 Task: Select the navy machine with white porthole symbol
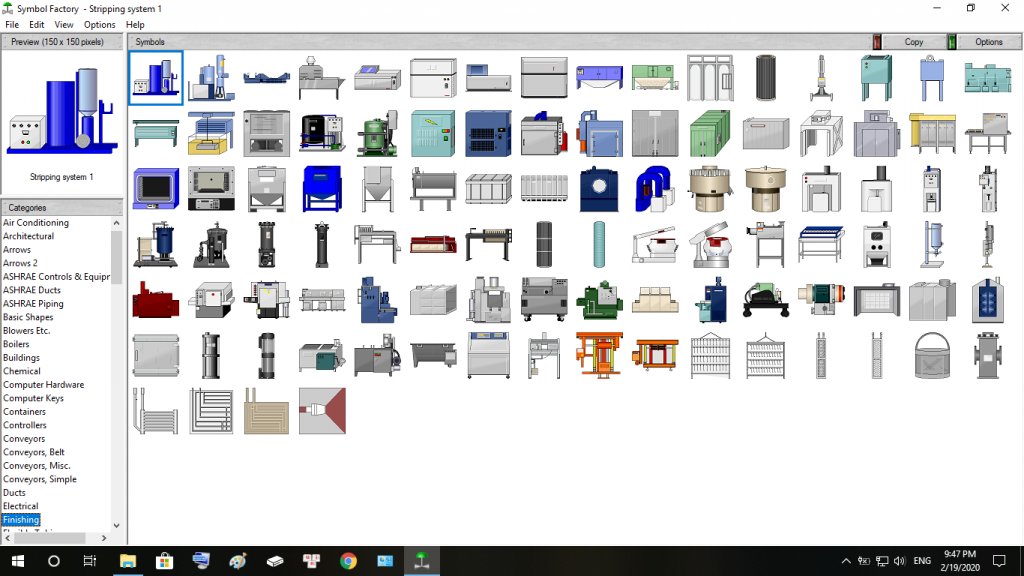[x=599, y=189]
